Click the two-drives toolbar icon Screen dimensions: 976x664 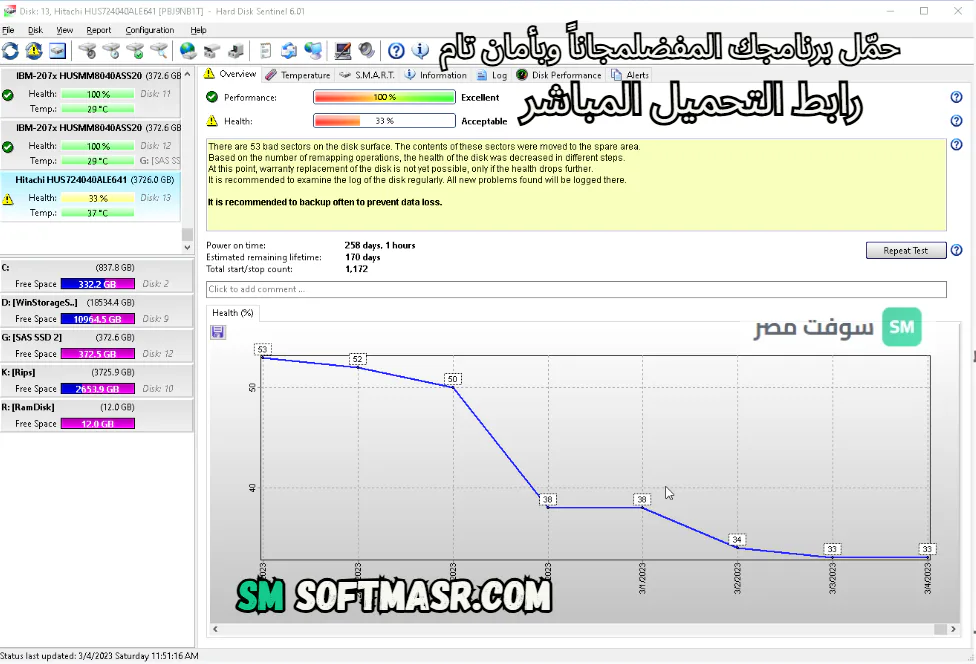tap(212, 51)
